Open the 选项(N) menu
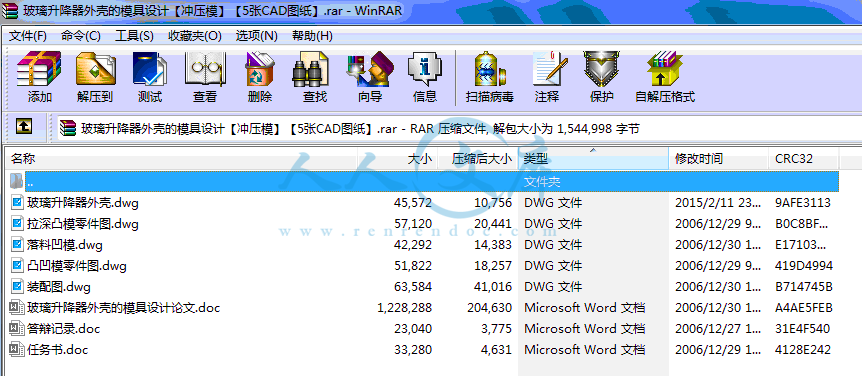The height and width of the screenshot is (376, 862). (x=257, y=36)
